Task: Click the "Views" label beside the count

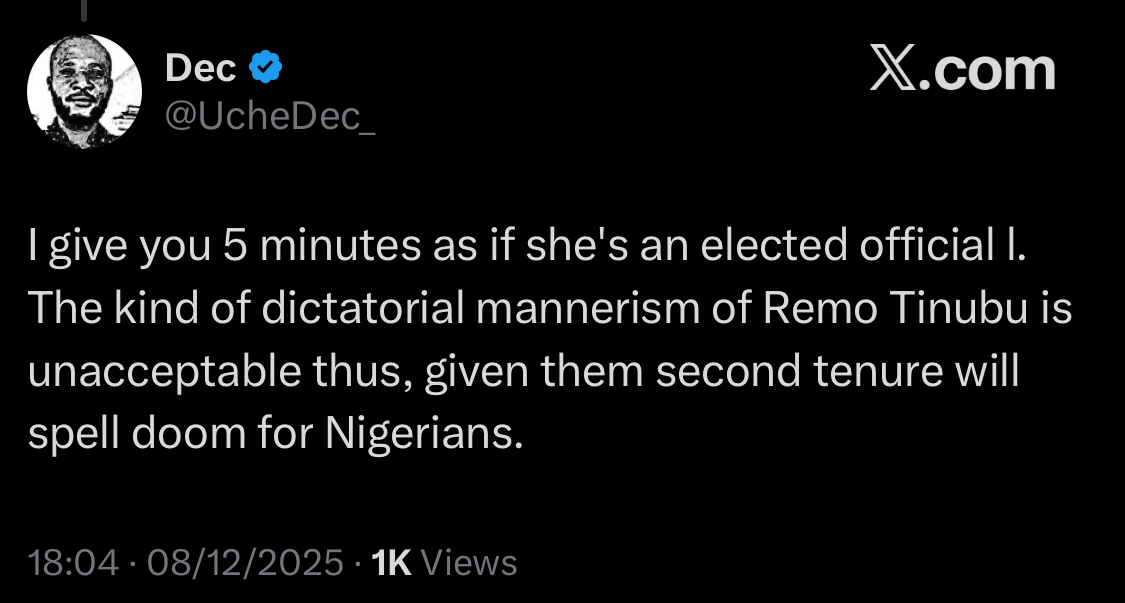Action: 469,563
